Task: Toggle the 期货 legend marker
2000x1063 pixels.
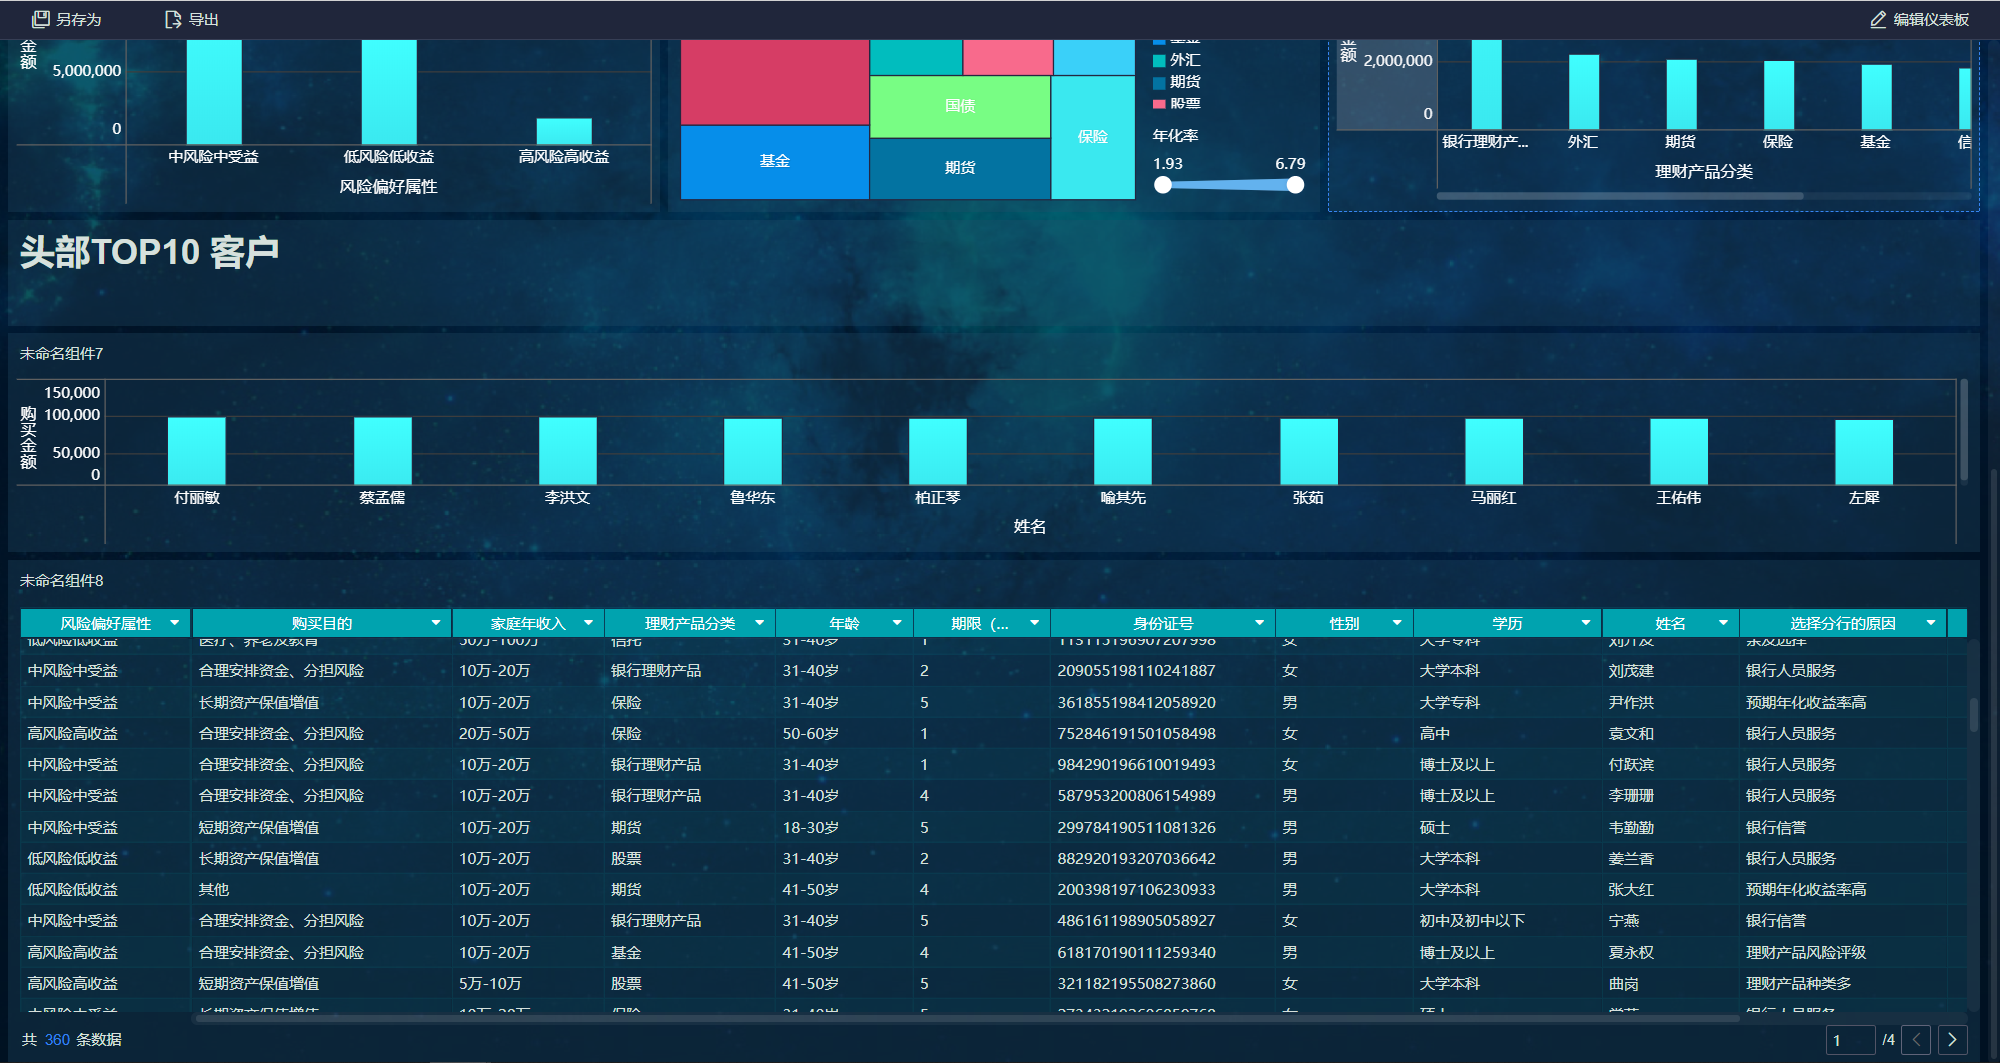Action: click(1159, 82)
